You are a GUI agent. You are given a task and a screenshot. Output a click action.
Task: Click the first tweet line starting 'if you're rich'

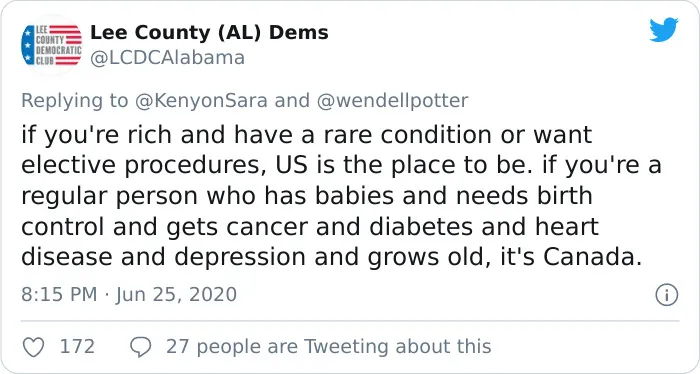pos(306,135)
